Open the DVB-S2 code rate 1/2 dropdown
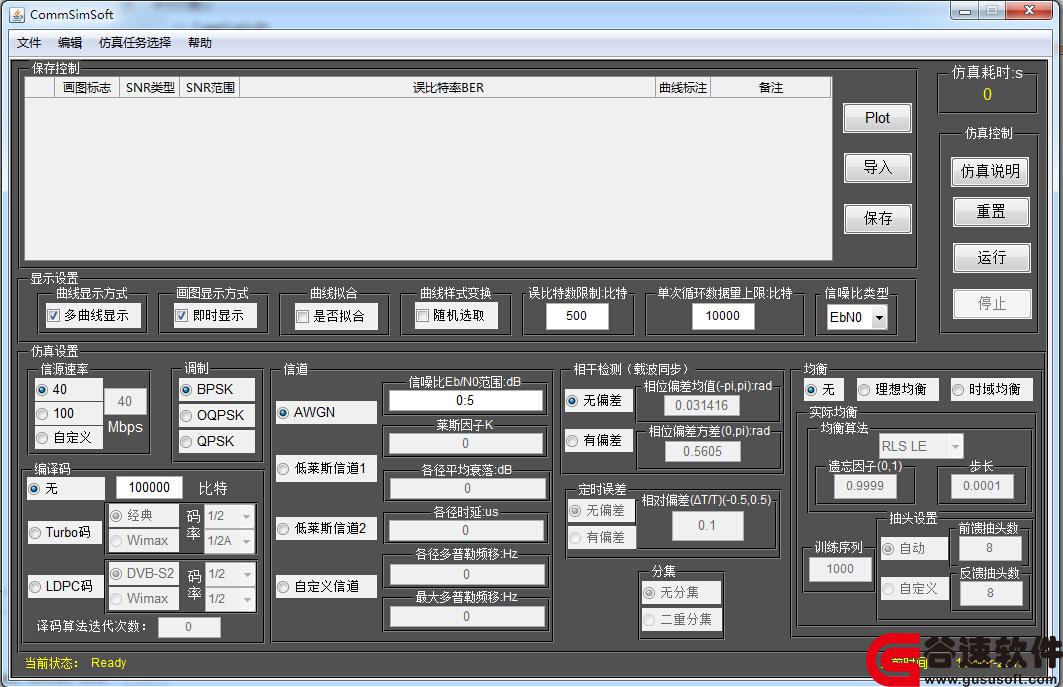The height and width of the screenshot is (687, 1063). click(230, 574)
